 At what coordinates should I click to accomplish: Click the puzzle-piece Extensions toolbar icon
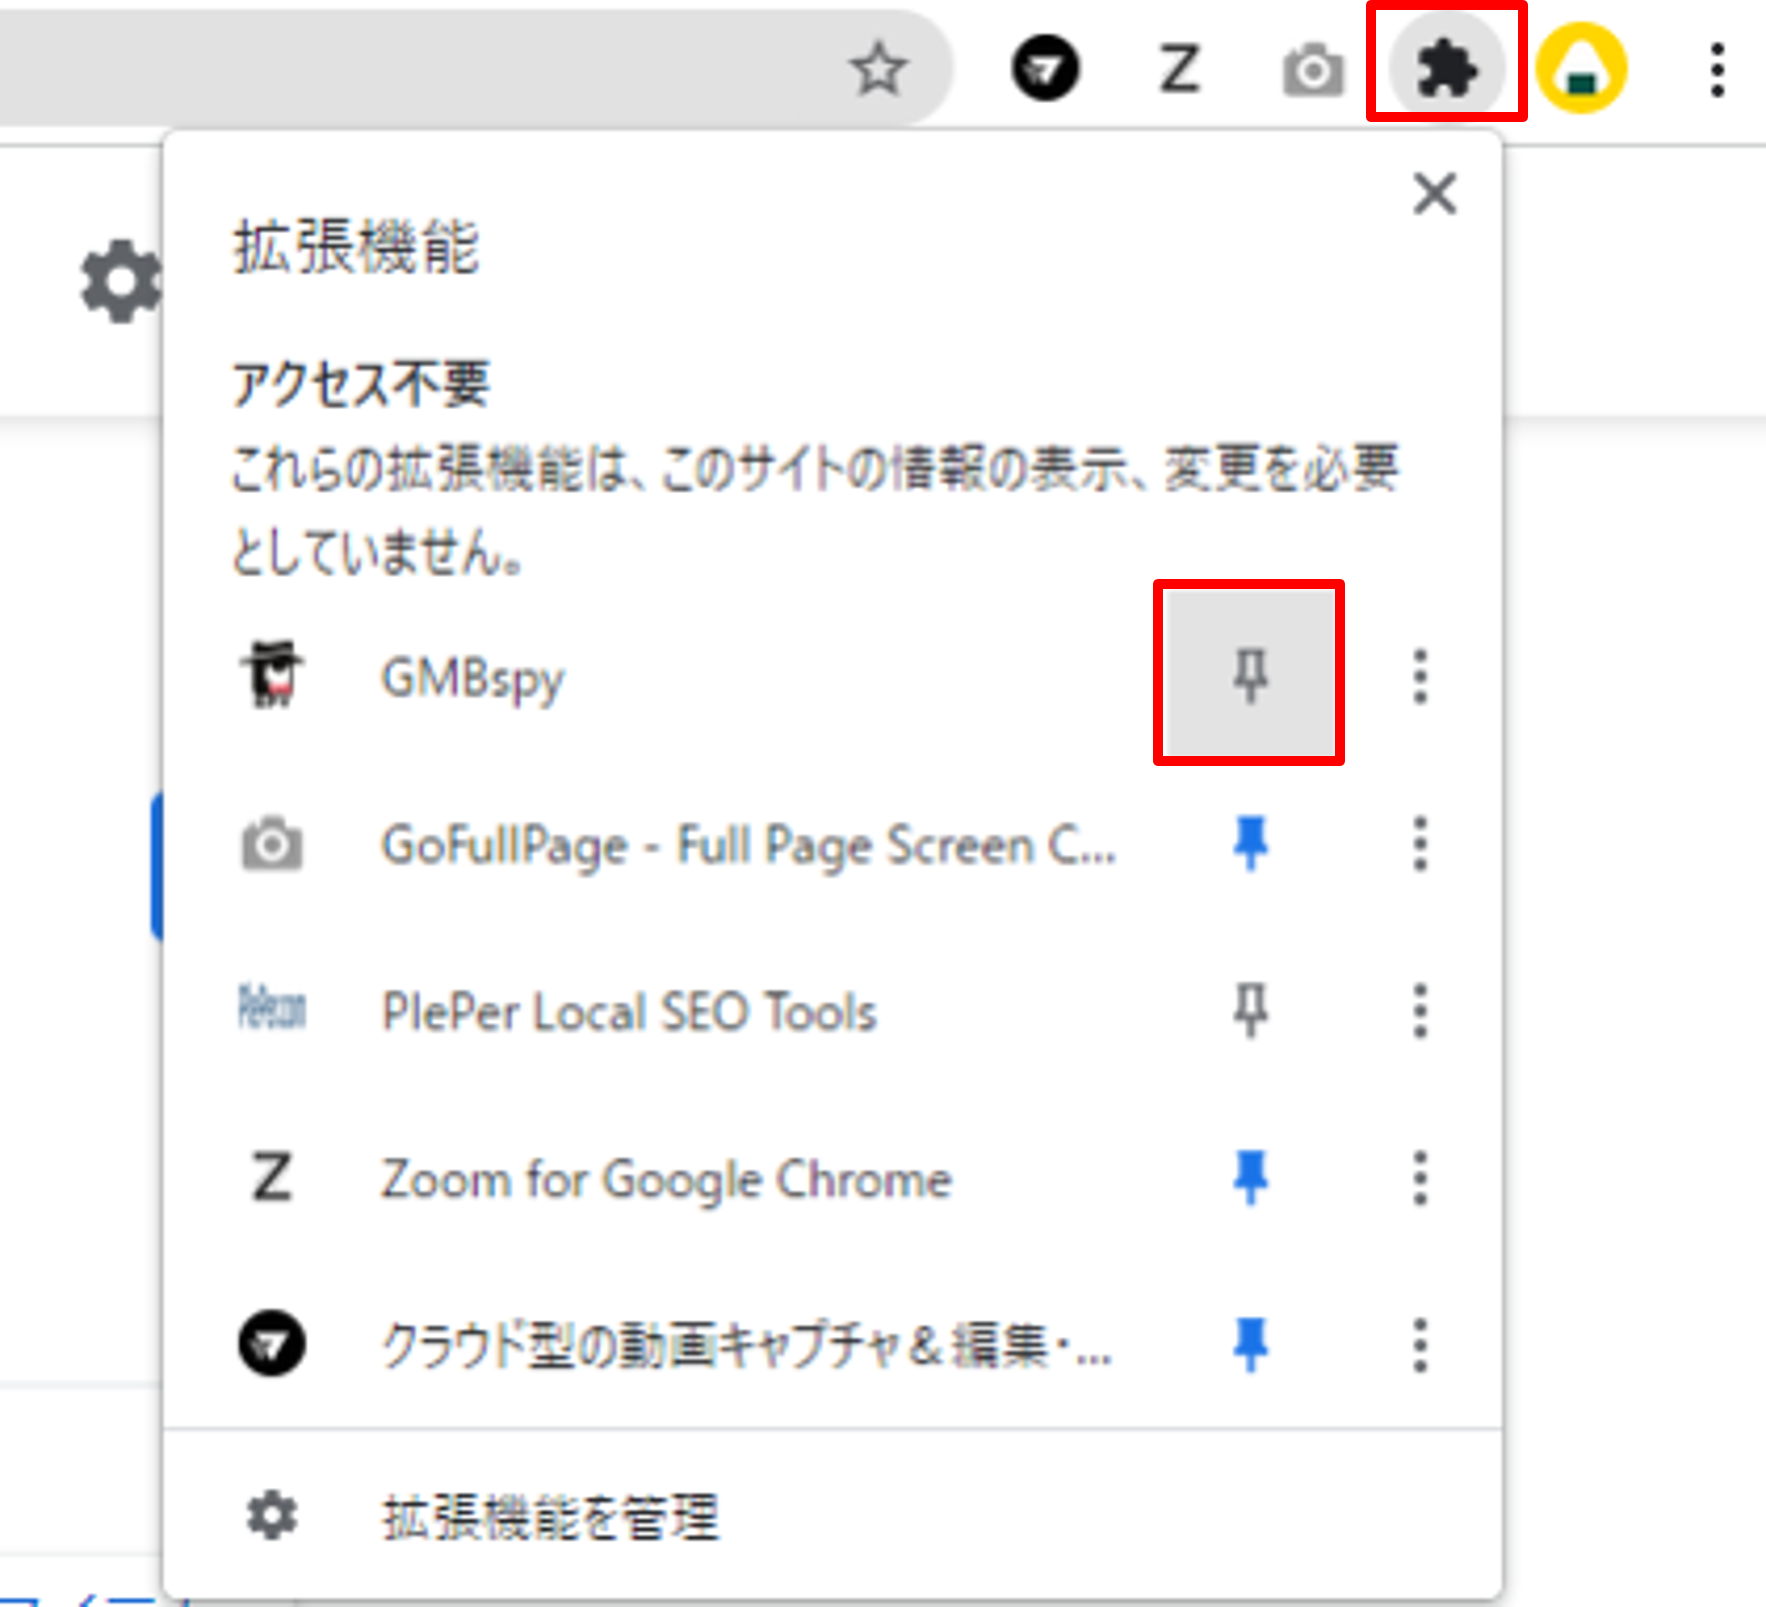point(1446,69)
